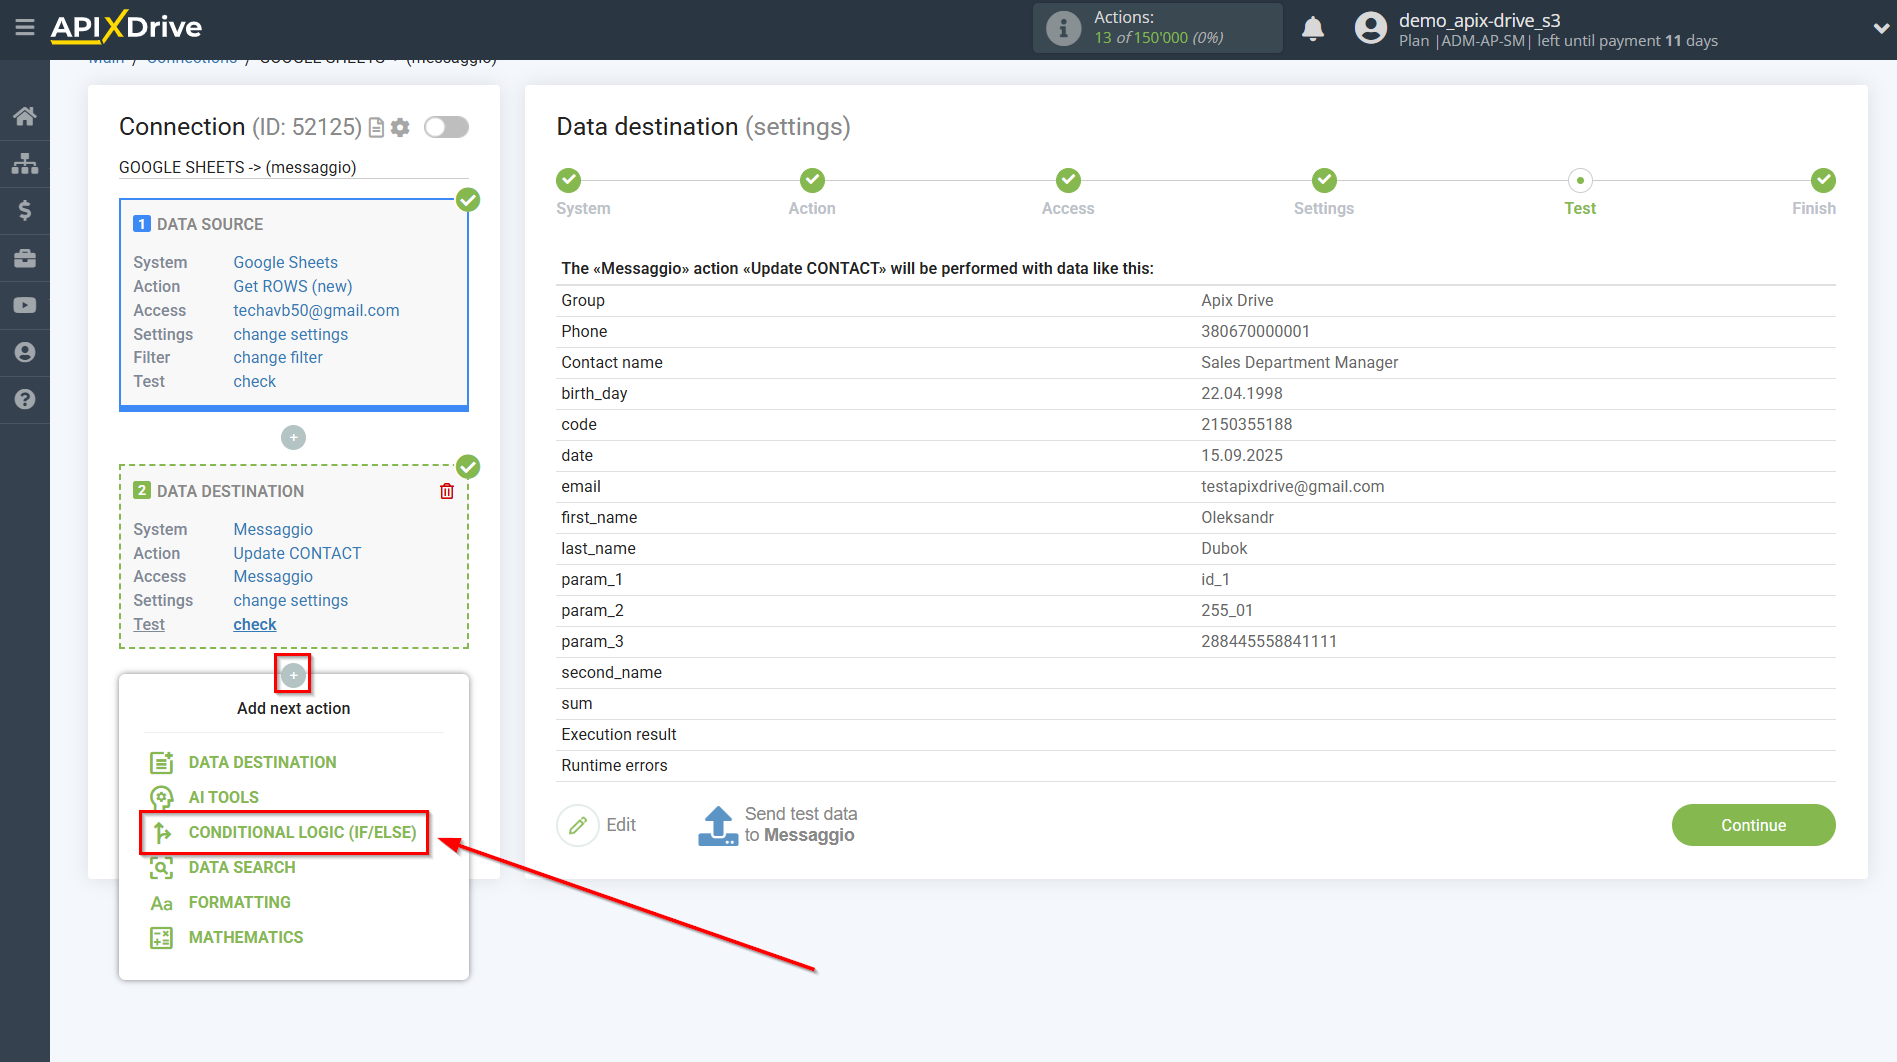Open the connections sitemap icon in the sidebar
This screenshot has height=1062, width=1897.
click(x=25, y=163)
